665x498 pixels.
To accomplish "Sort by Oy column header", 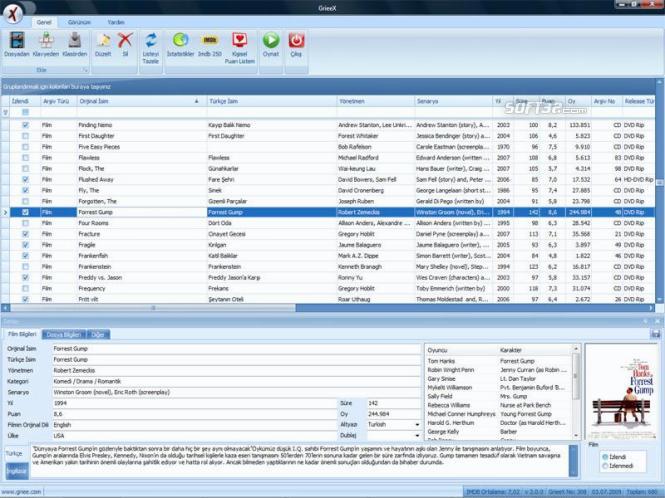I will (x=578, y=101).
